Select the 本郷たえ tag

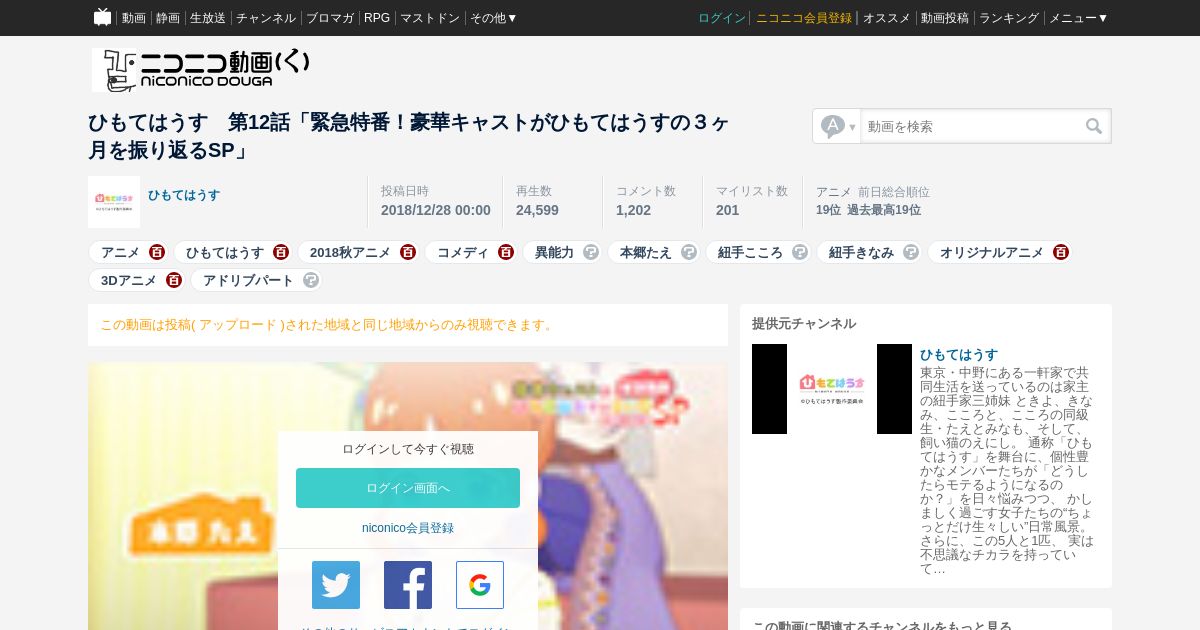point(646,252)
